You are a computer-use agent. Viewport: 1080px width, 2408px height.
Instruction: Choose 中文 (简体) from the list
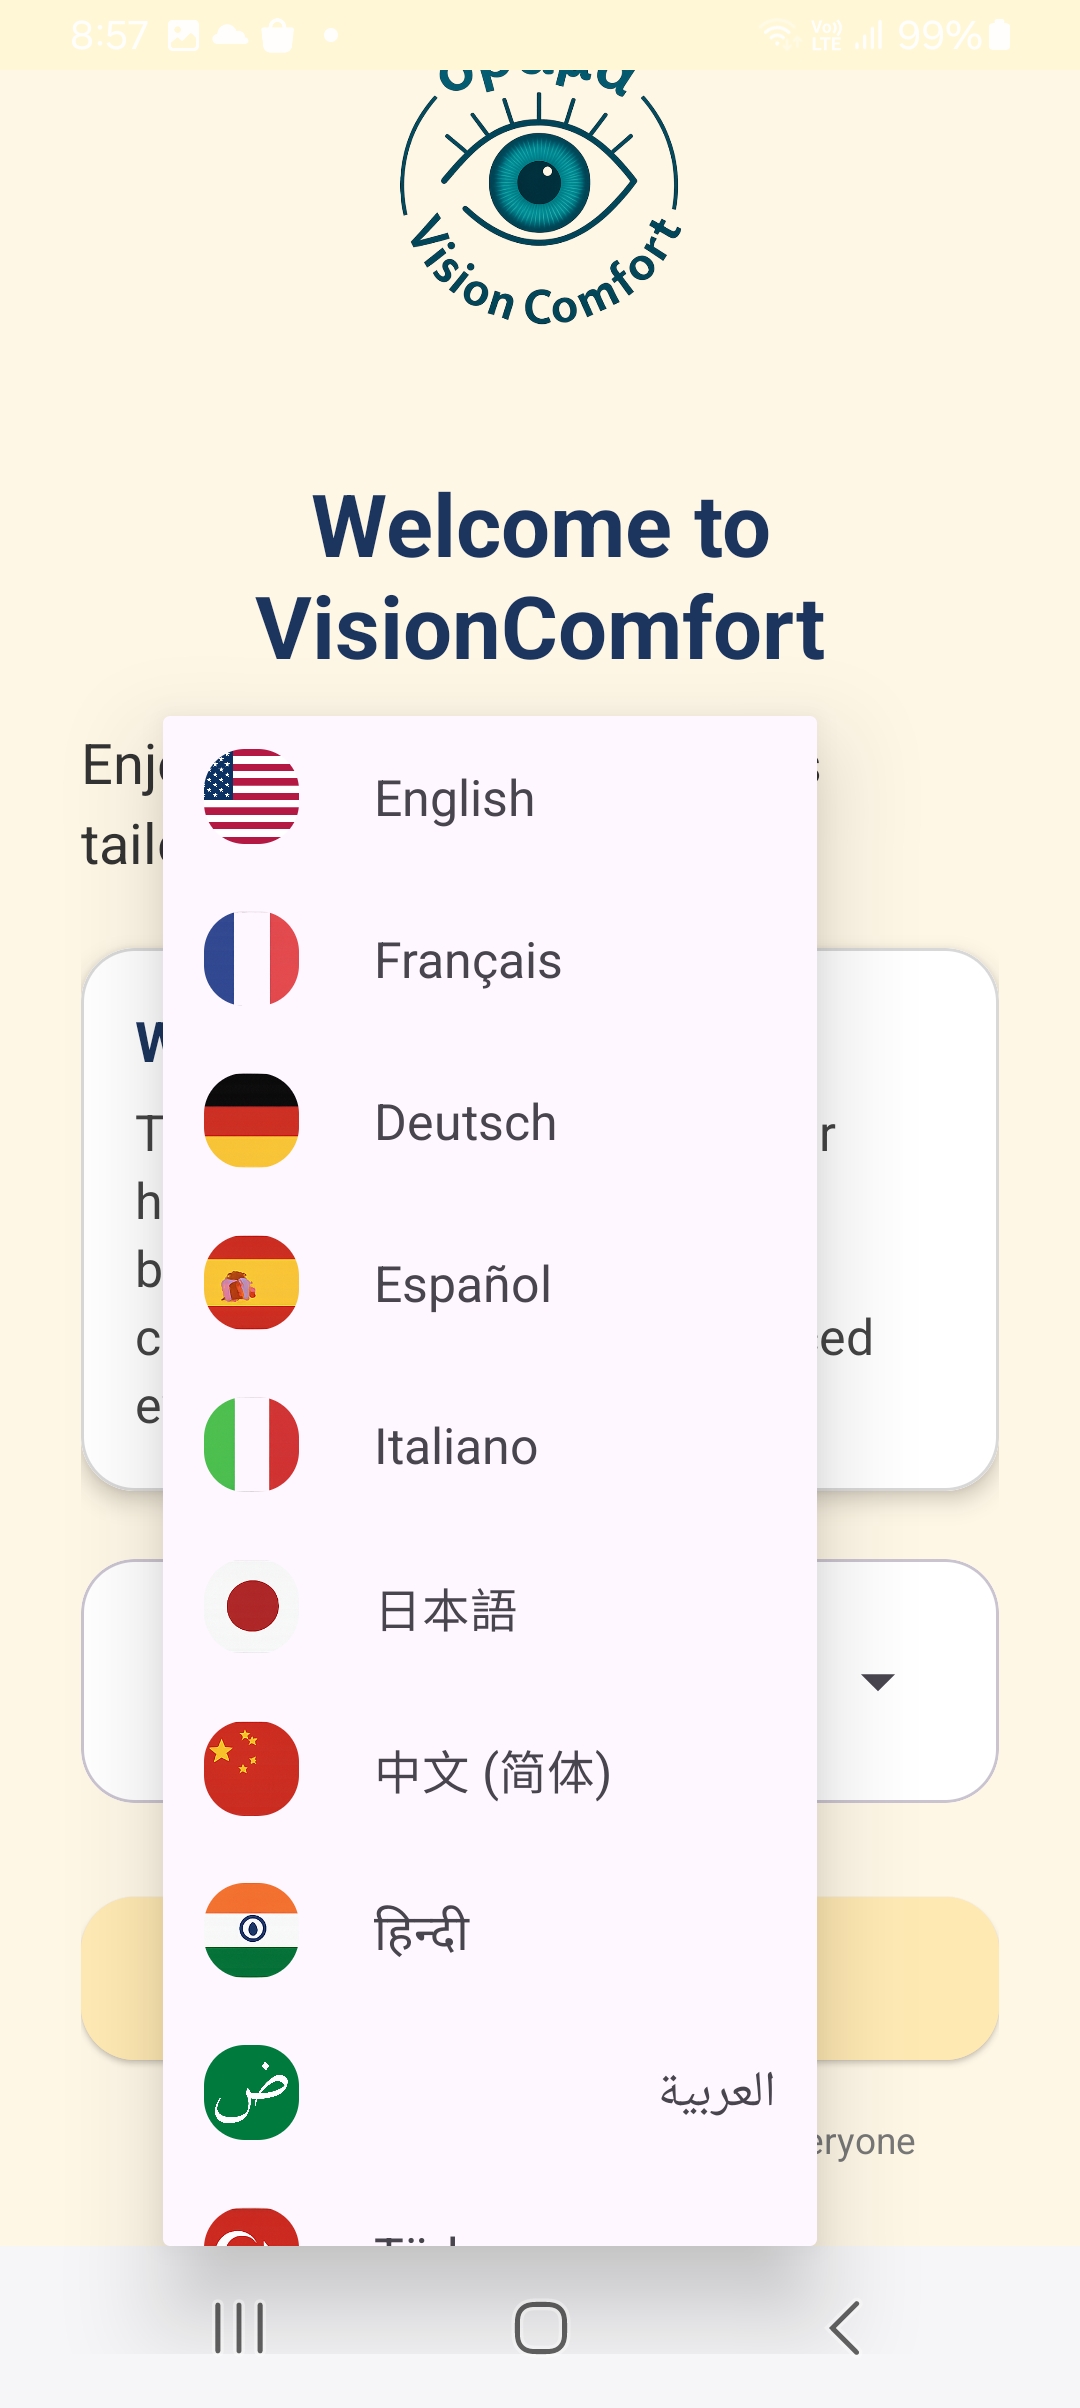pos(493,1772)
